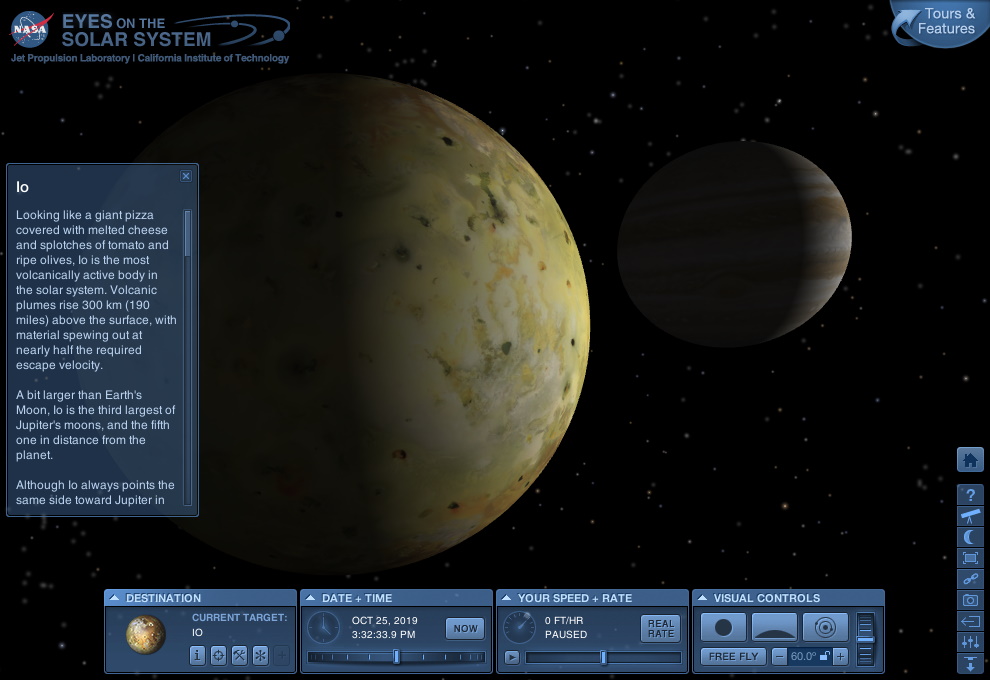Collapse the Date + Time panel
Image resolution: width=990 pixels, height=680 pixels.
[311, 597]
